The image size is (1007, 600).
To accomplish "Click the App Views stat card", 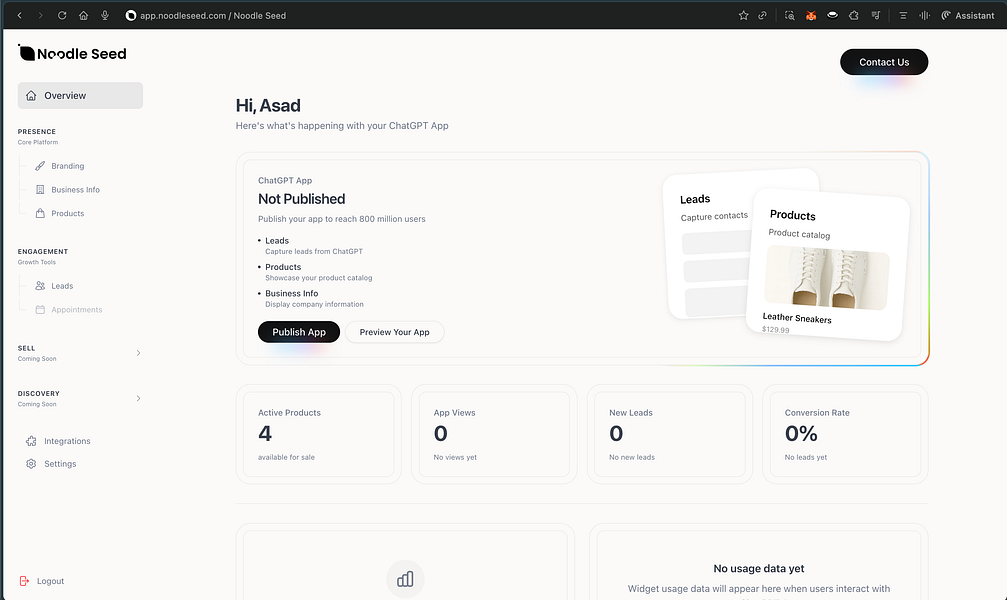I will (494, 434).
